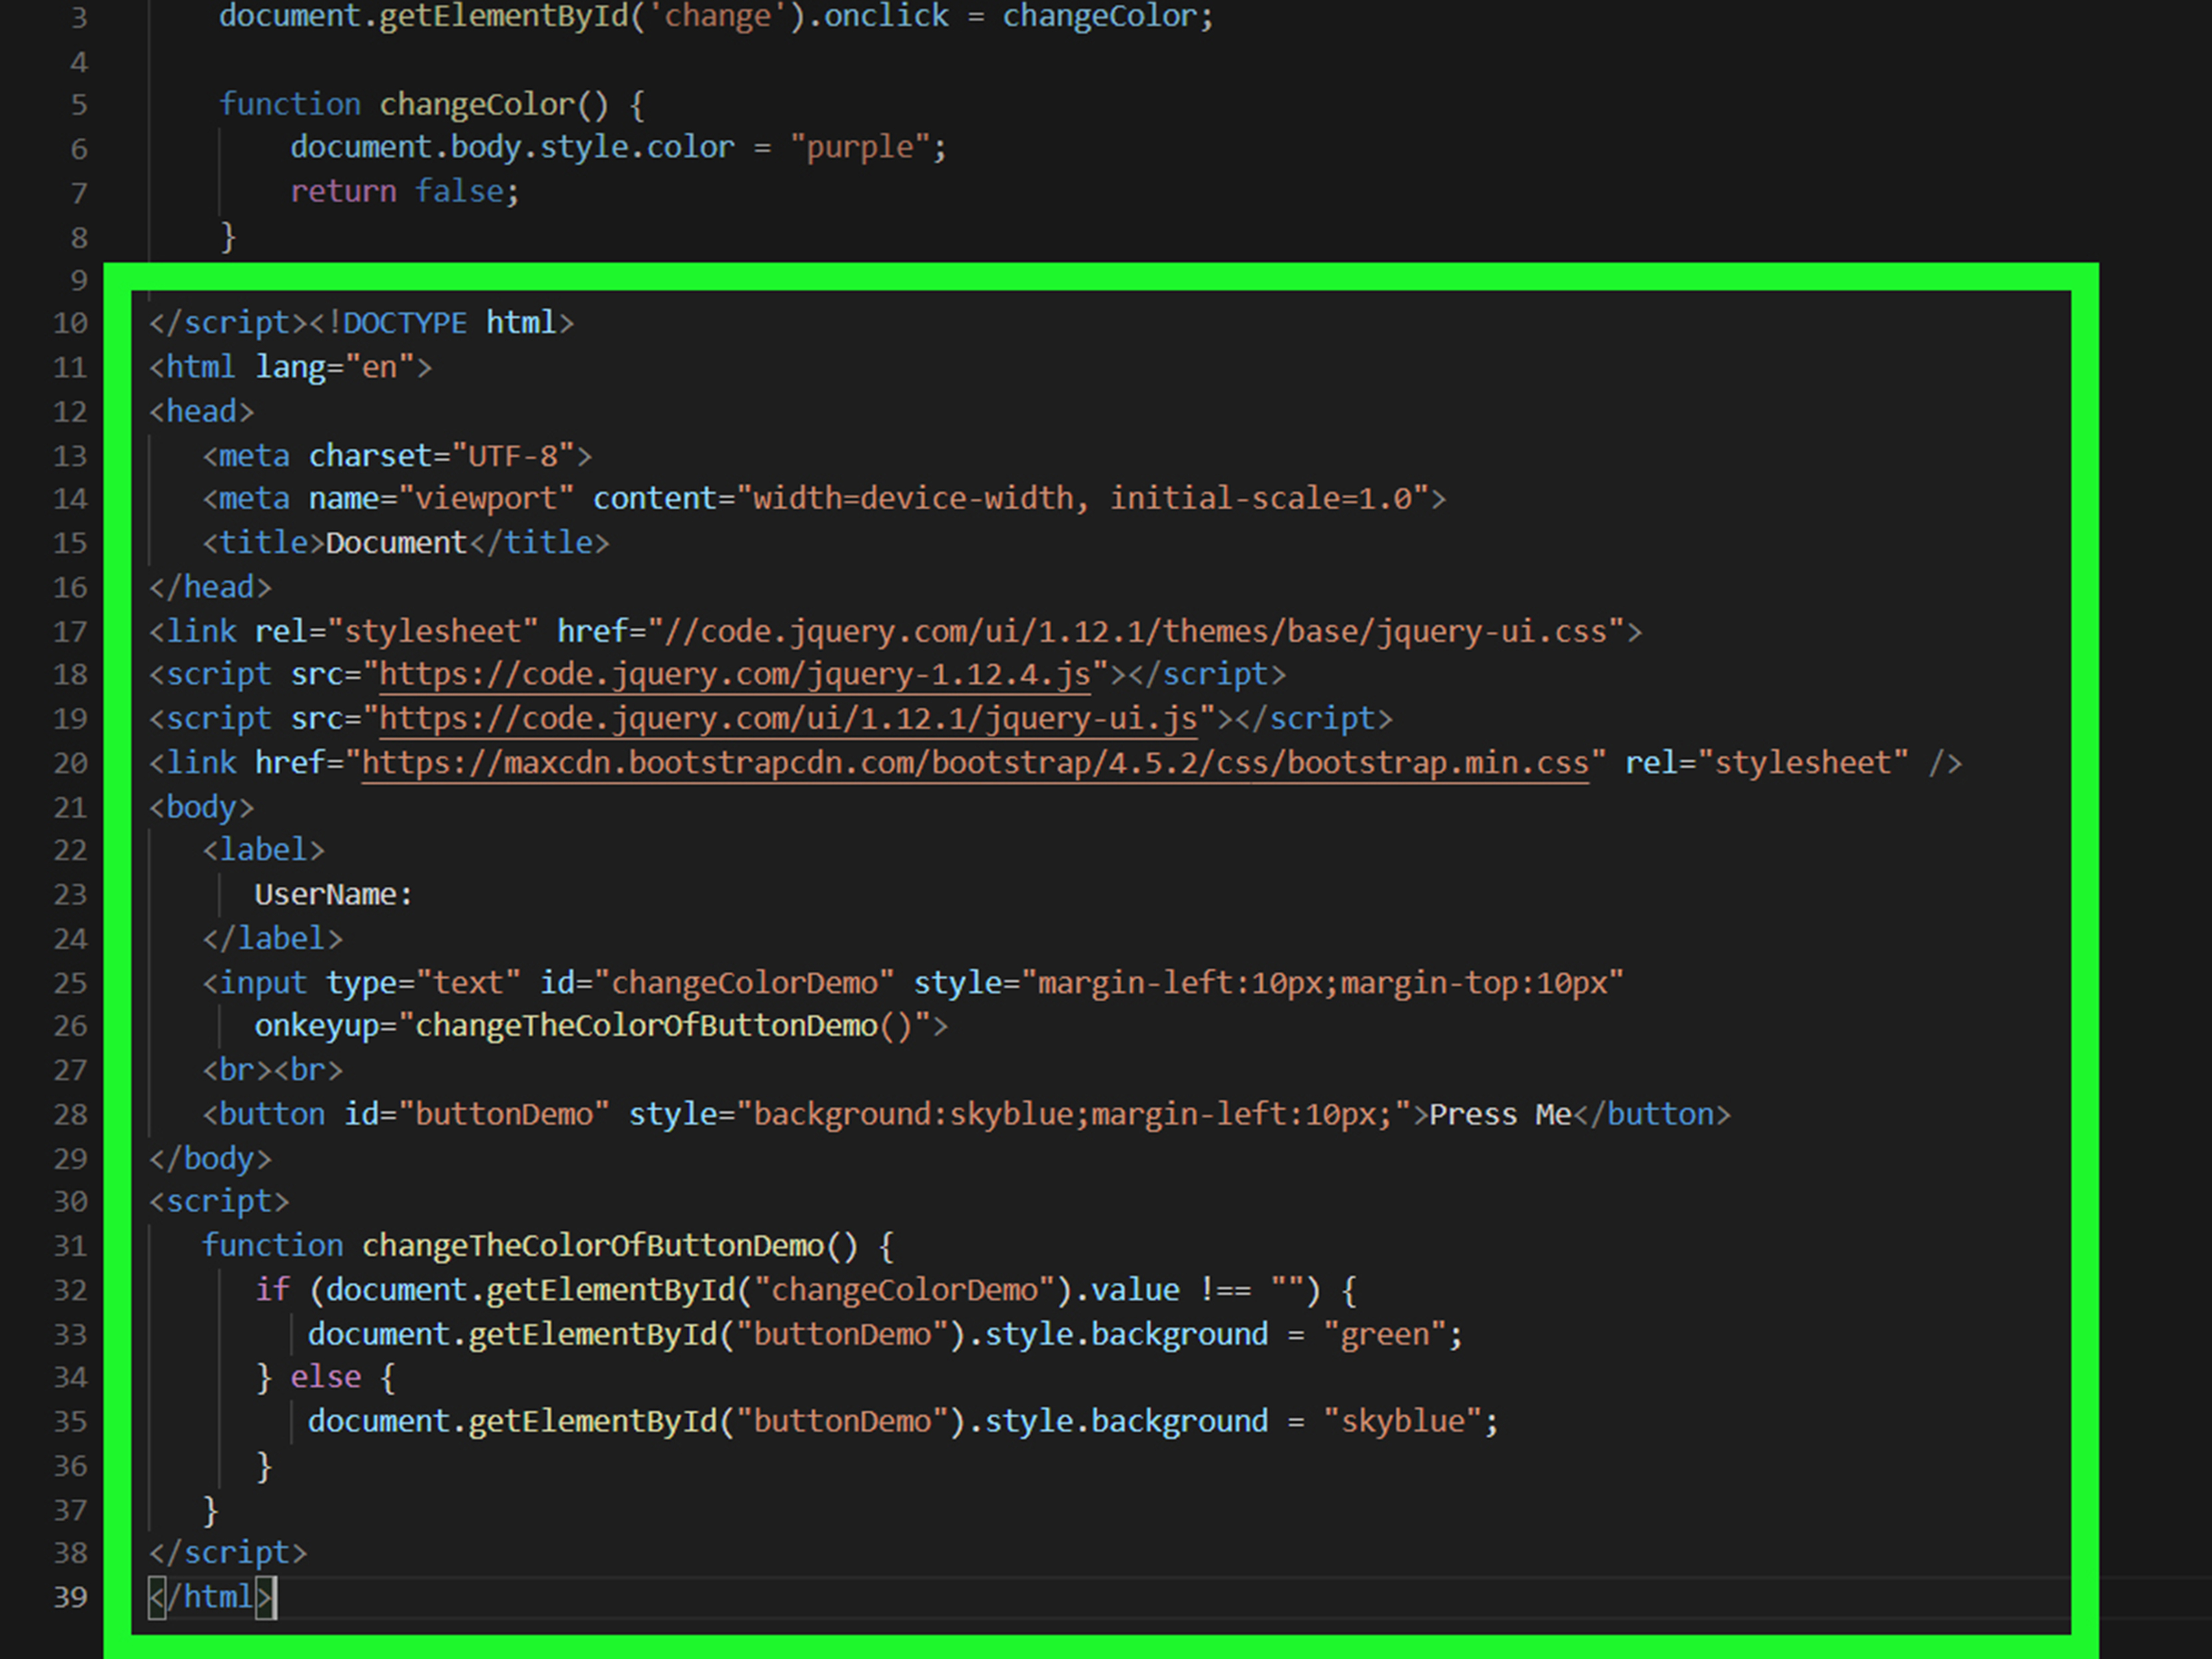Screen dimensions: 2212x1659
Task: Click line number 10 in gutter
Action: click(x=70, y=323)
